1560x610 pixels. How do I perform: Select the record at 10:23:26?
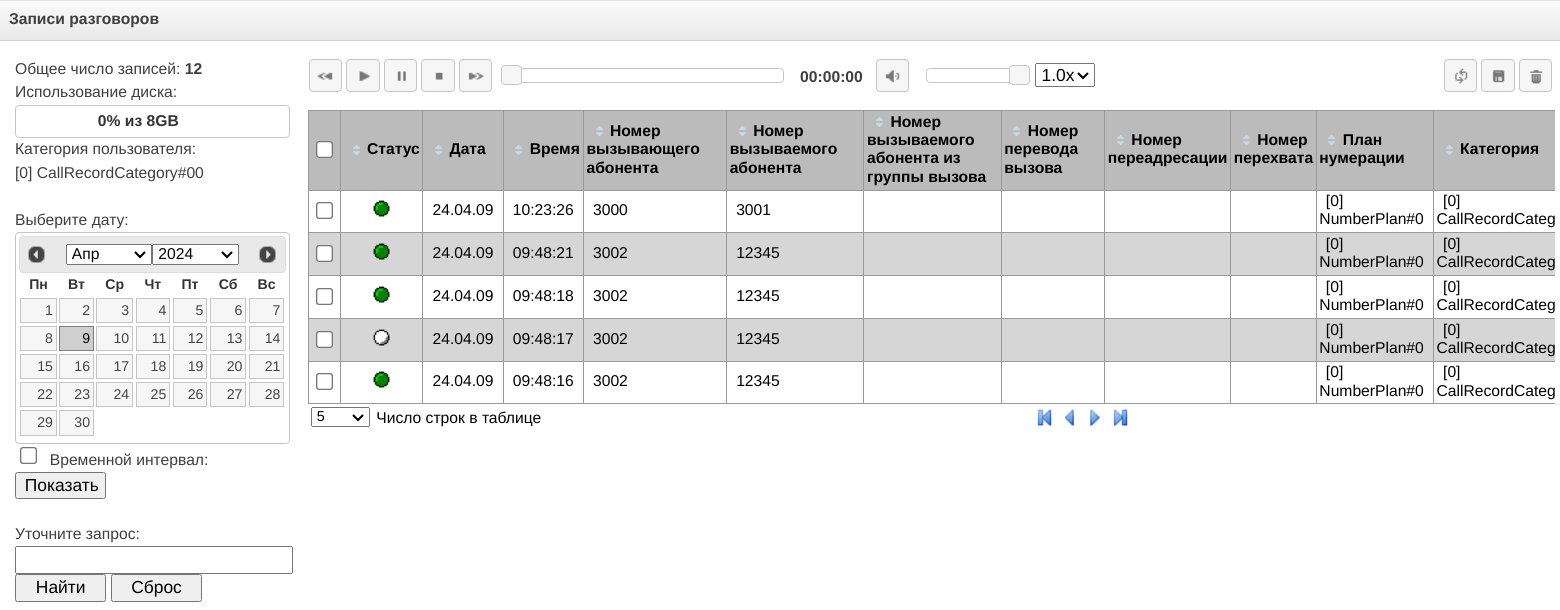[324, 210]
